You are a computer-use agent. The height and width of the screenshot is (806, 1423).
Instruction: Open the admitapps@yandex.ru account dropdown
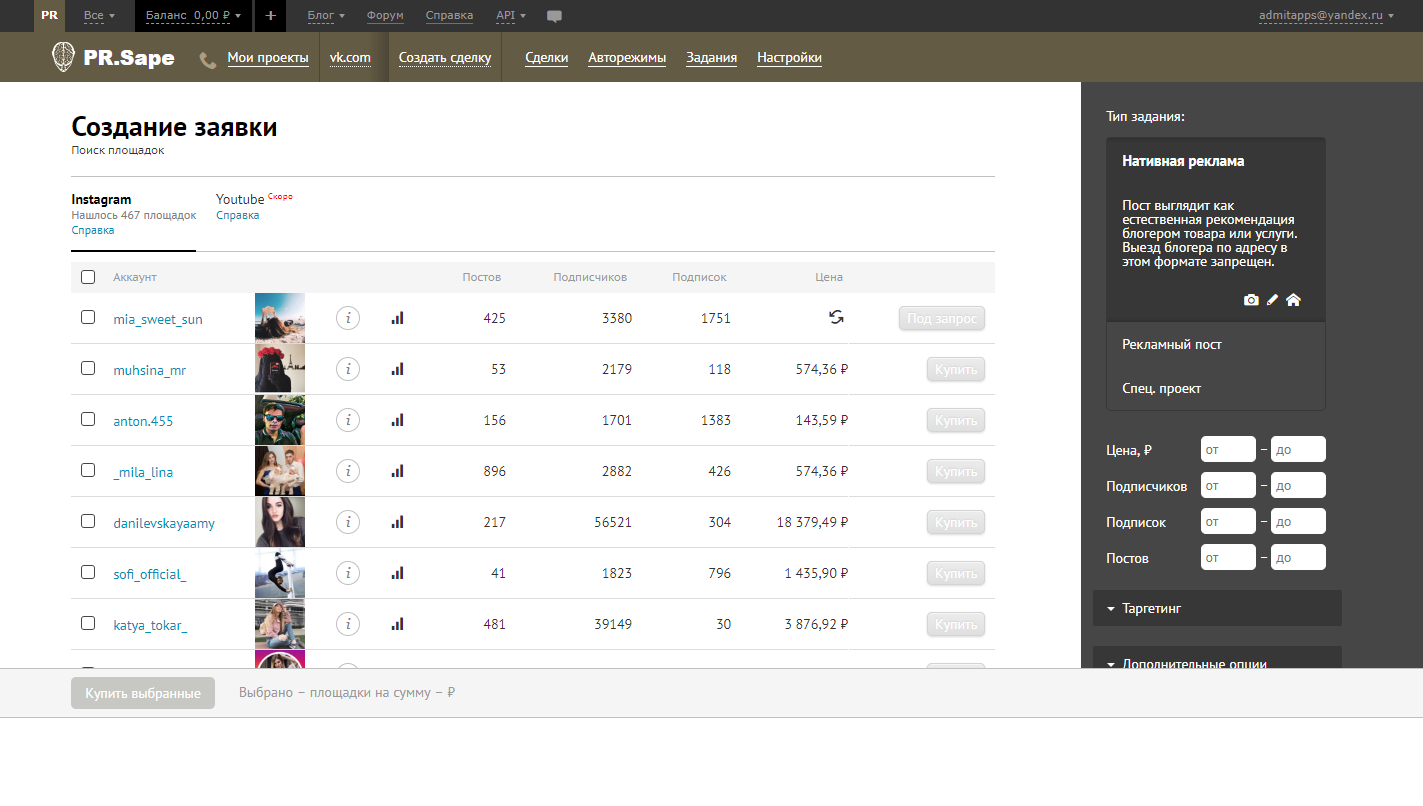1326,16
